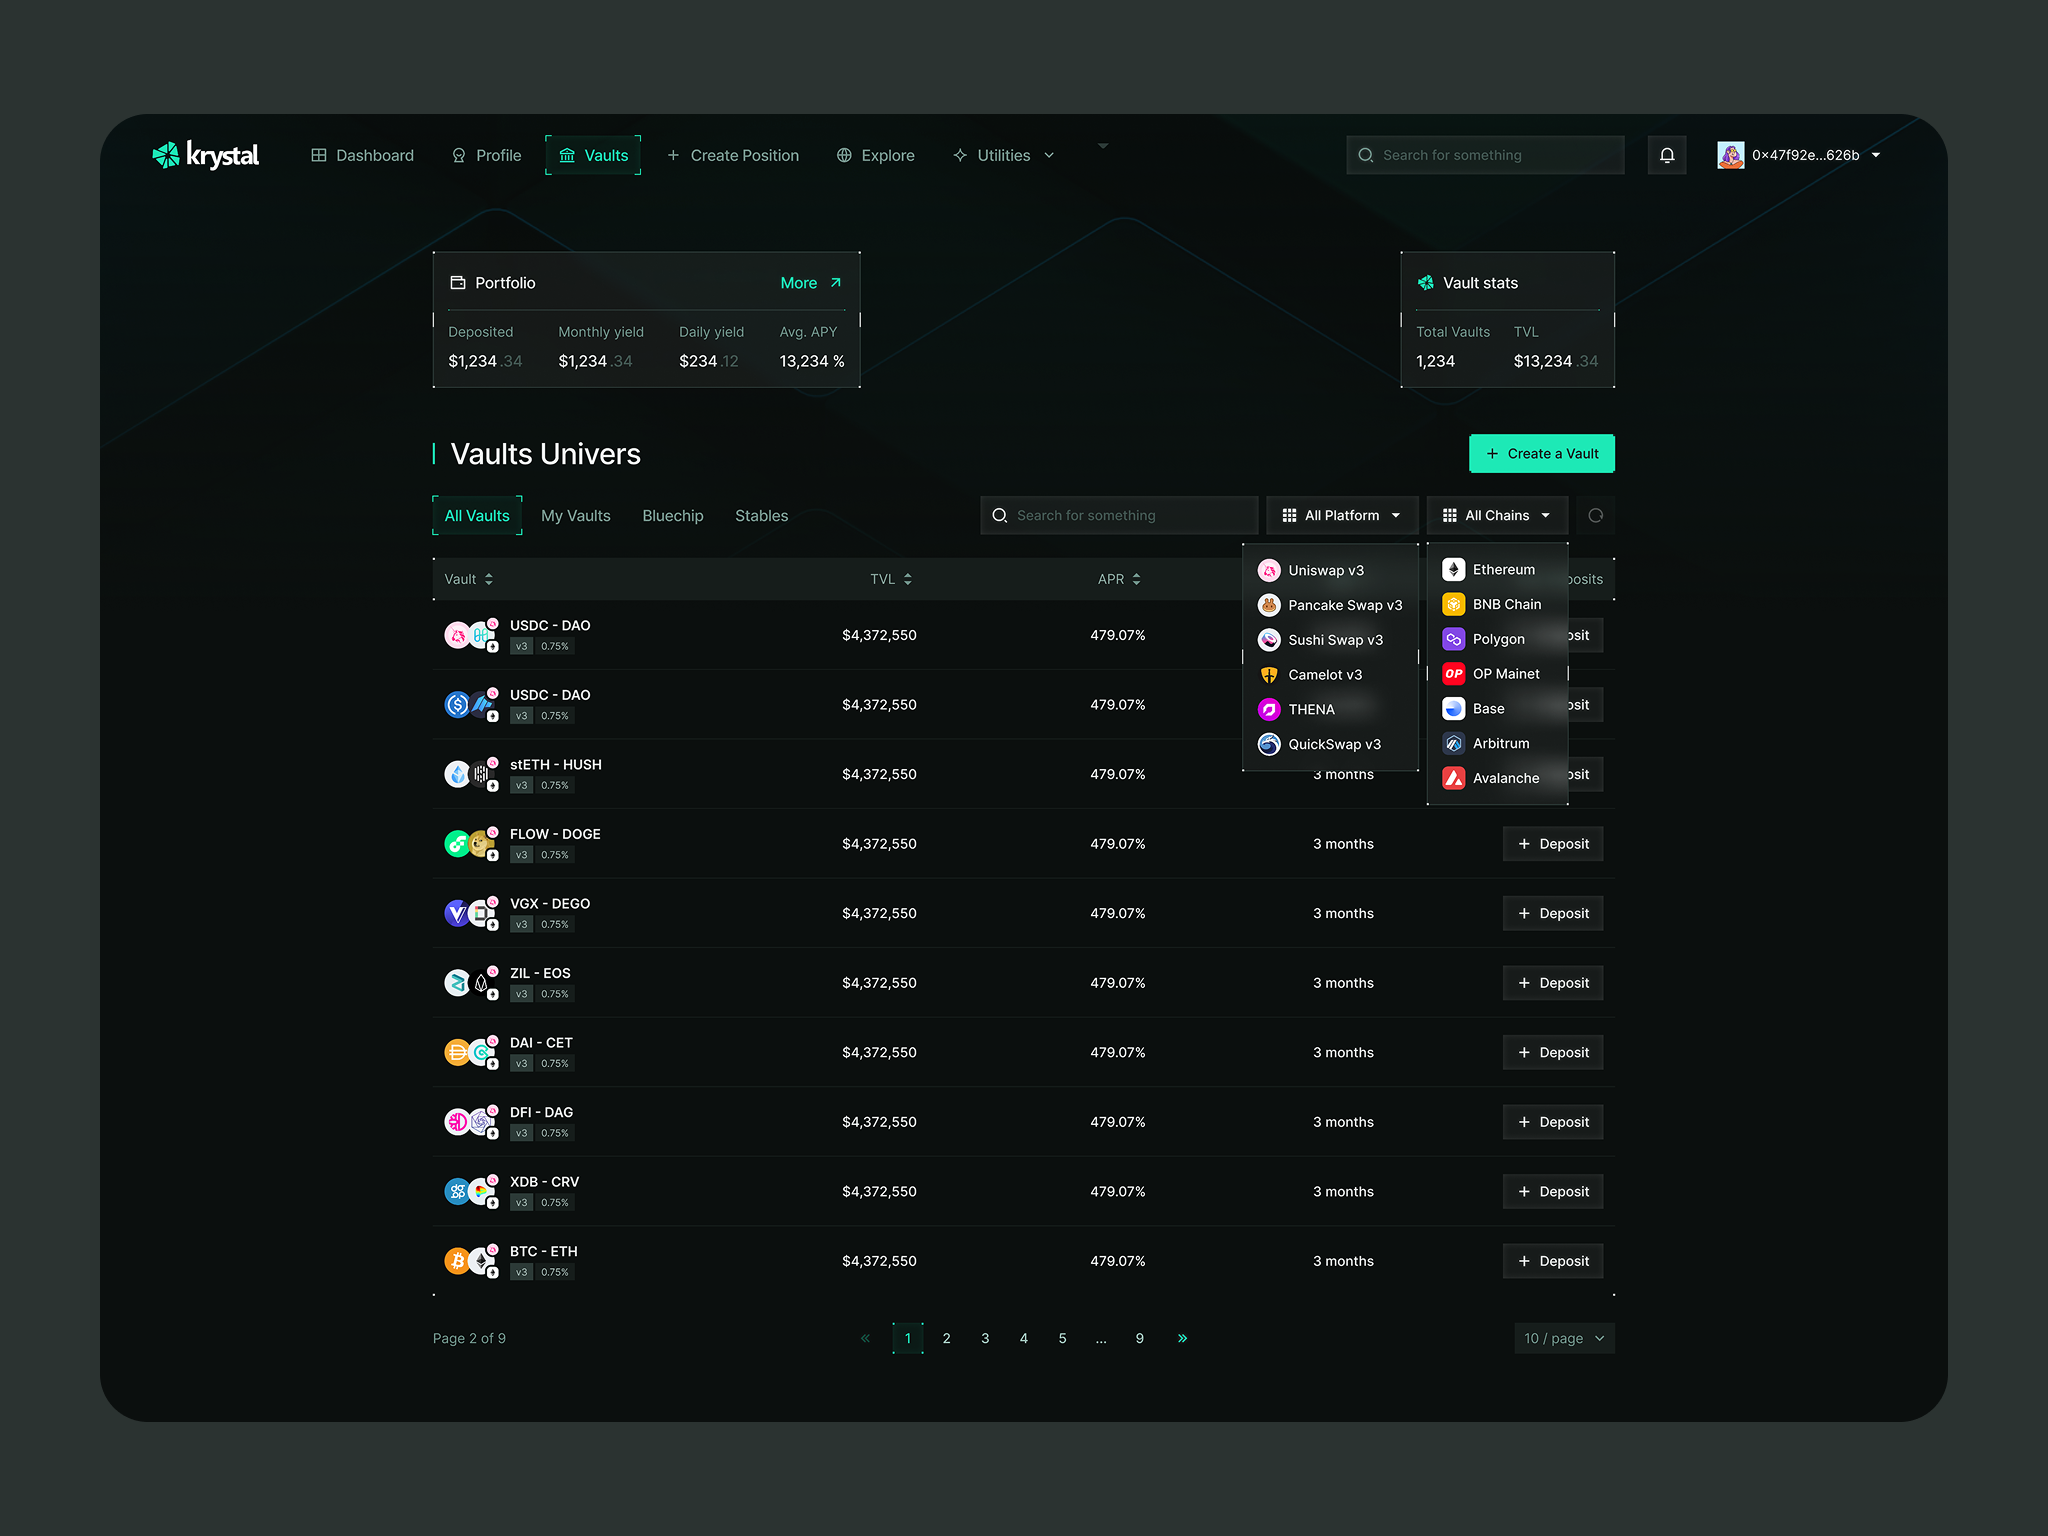
Task: Sort by Vault column header
Action: click(468, 579)
